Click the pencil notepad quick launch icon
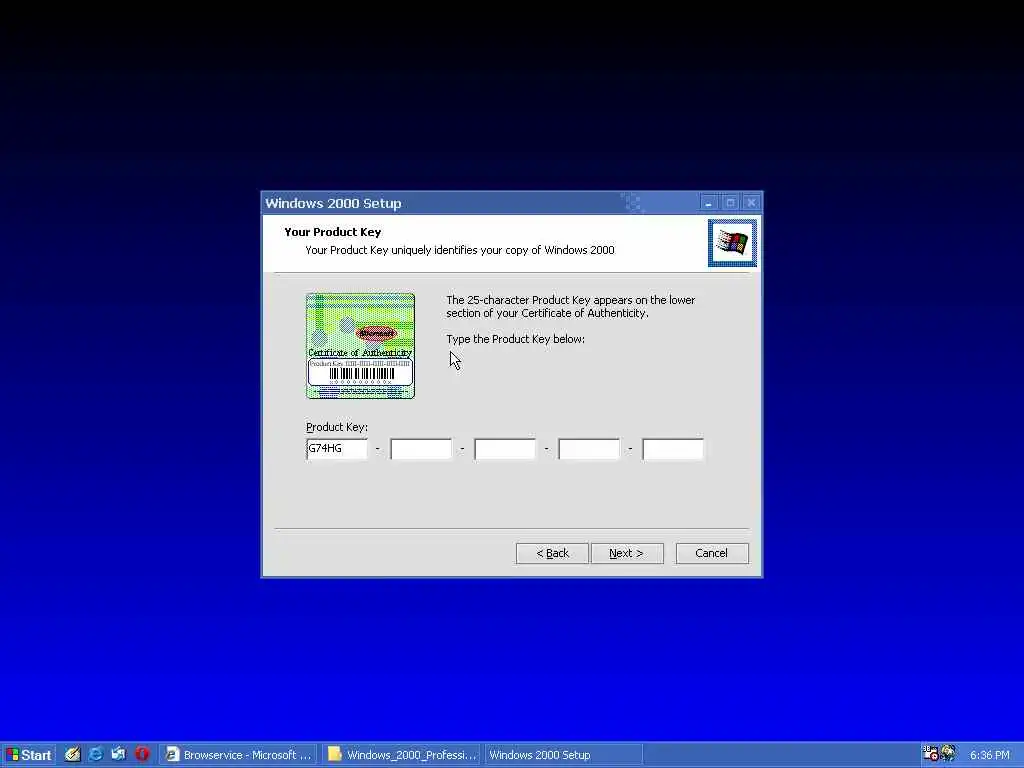The image size is (1024, 768). click(72, 754)
